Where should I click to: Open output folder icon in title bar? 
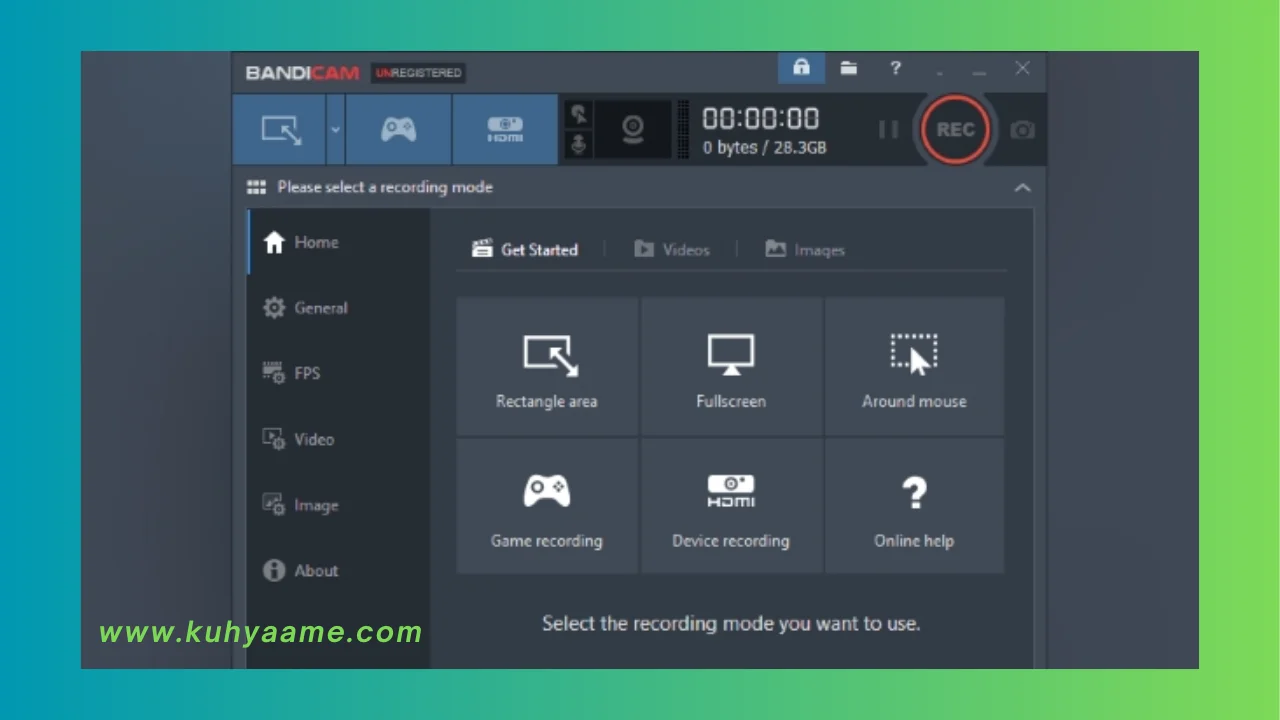click(849, 68)
